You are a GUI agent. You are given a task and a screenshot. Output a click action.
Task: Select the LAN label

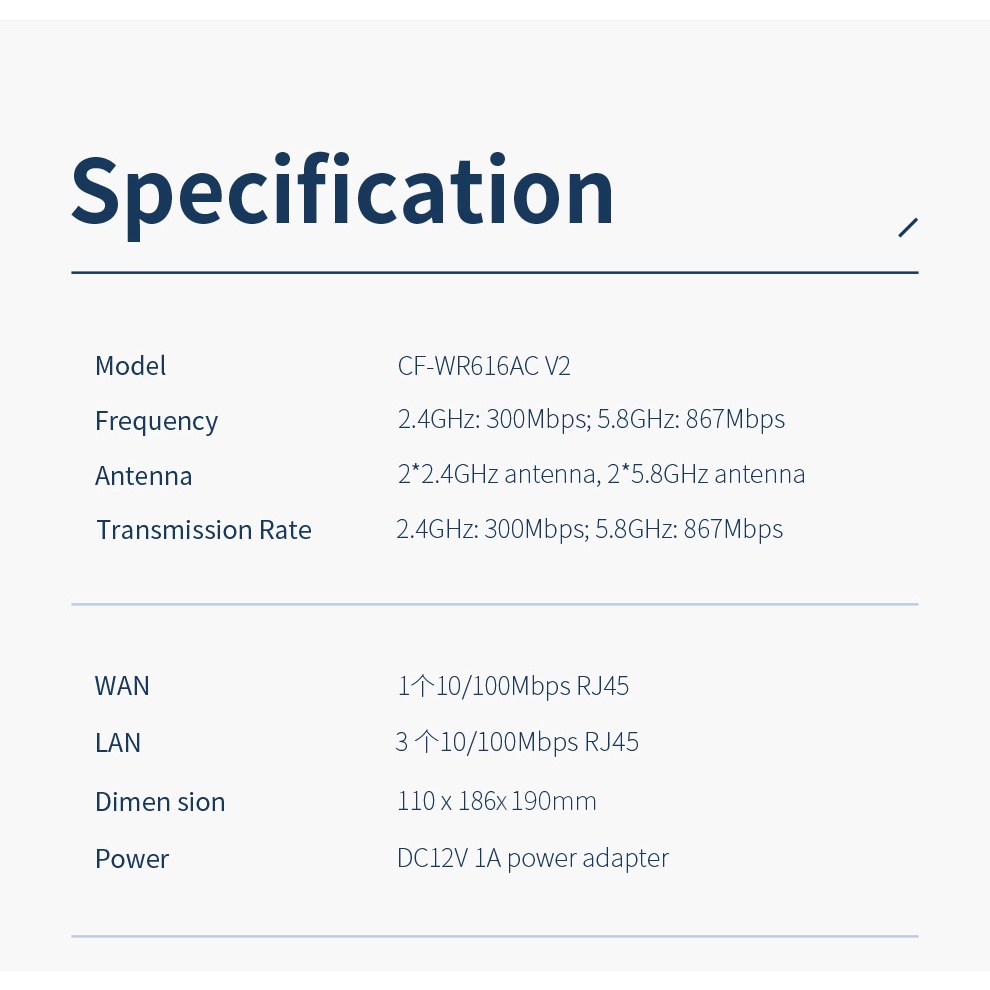(x=118, y=743)
